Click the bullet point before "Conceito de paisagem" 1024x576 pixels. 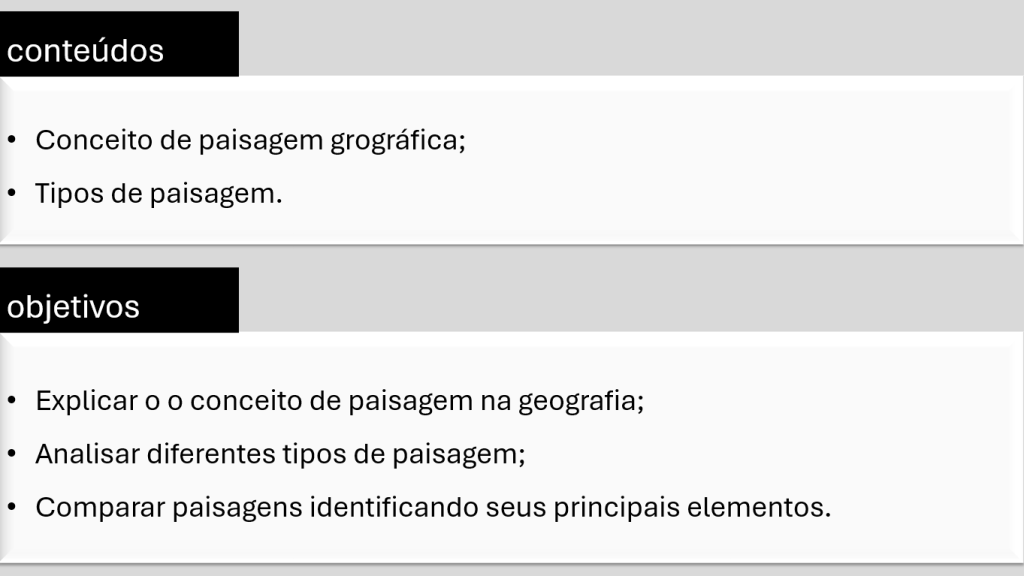pos(11,140)
